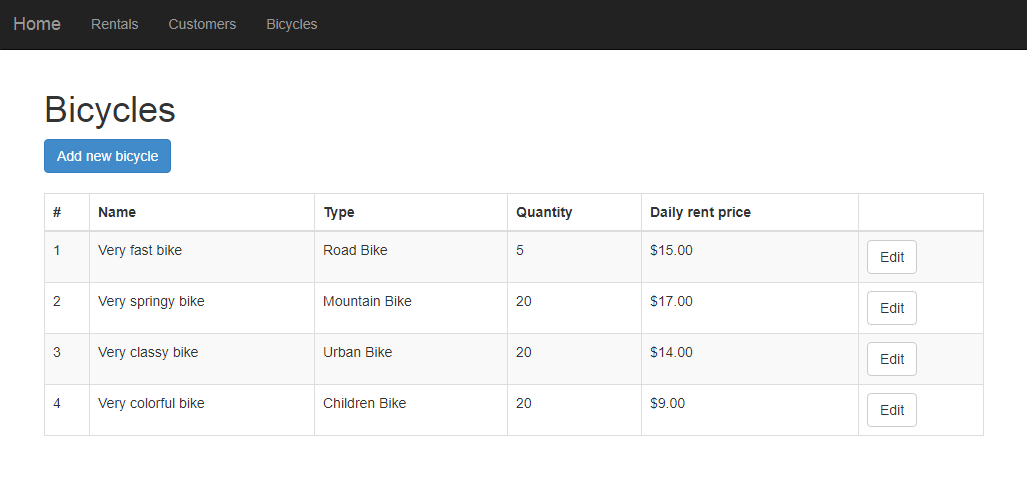This screenshot has width=1027, height=491.
Task: Open the Rentals navigation menu item
Action: (x=115, y=24)
